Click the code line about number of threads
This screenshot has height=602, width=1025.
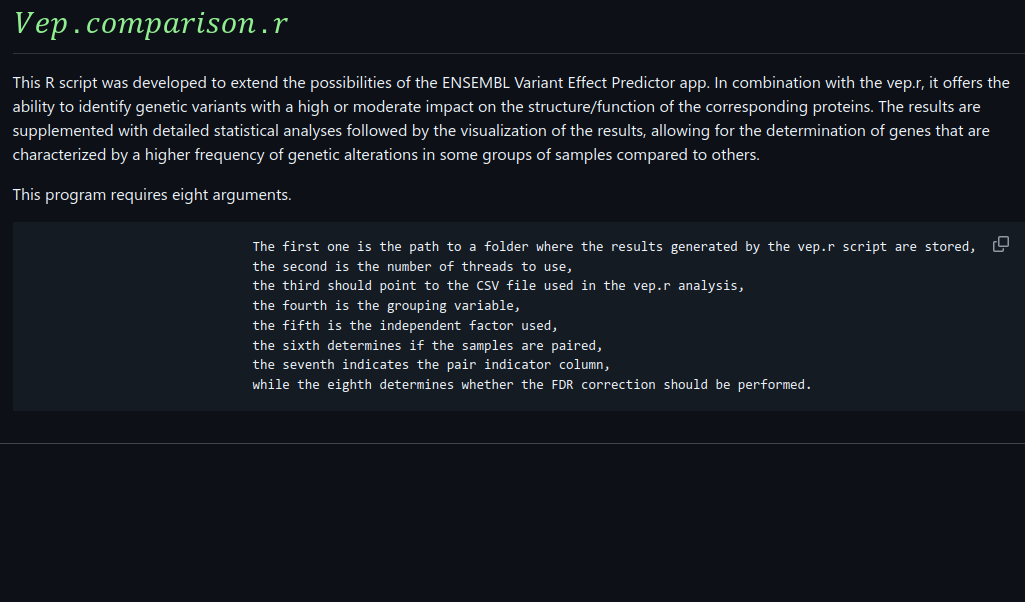tap(412, 266)
